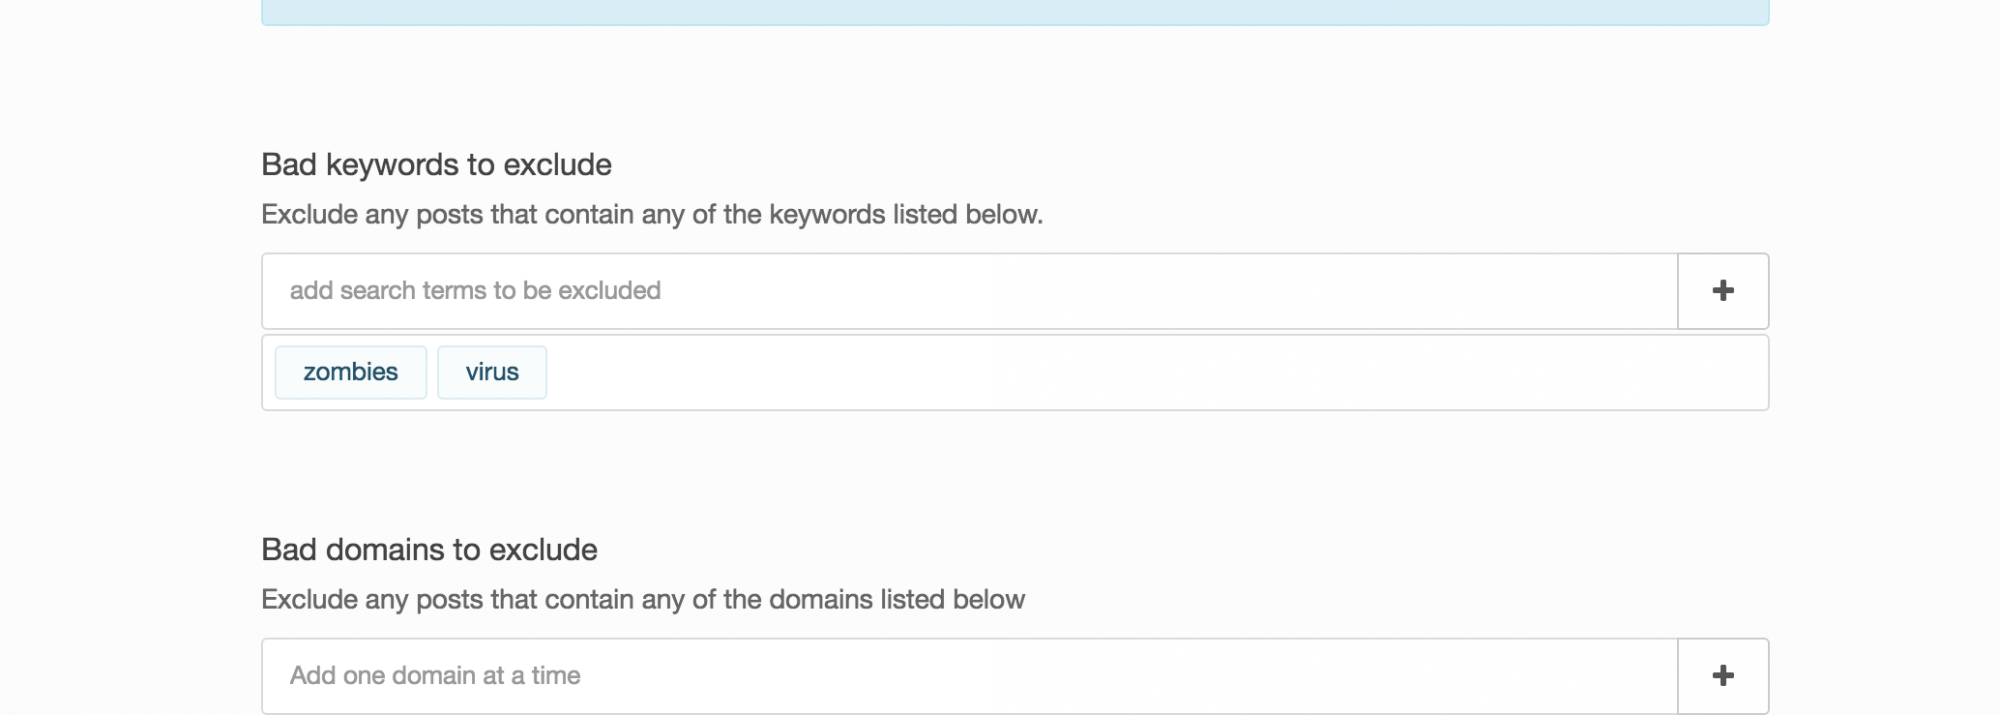The height and width of the screenshot is (715, 2000).
Task: Remove the 'zombies' keyword tag
Action: coord(350,372)
